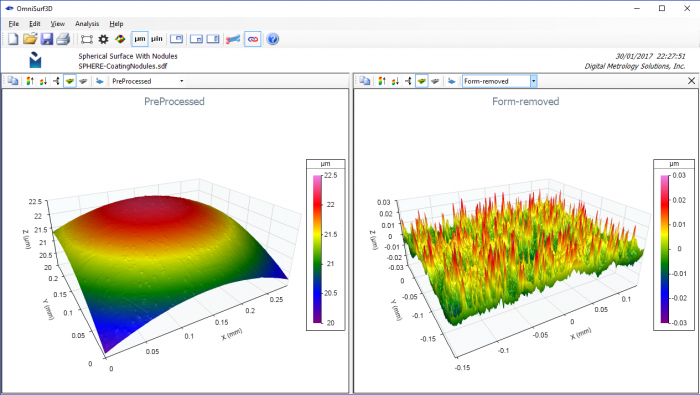Click the Form-removed color scale bar
700x395 pixels.
(x=665, y=249)
